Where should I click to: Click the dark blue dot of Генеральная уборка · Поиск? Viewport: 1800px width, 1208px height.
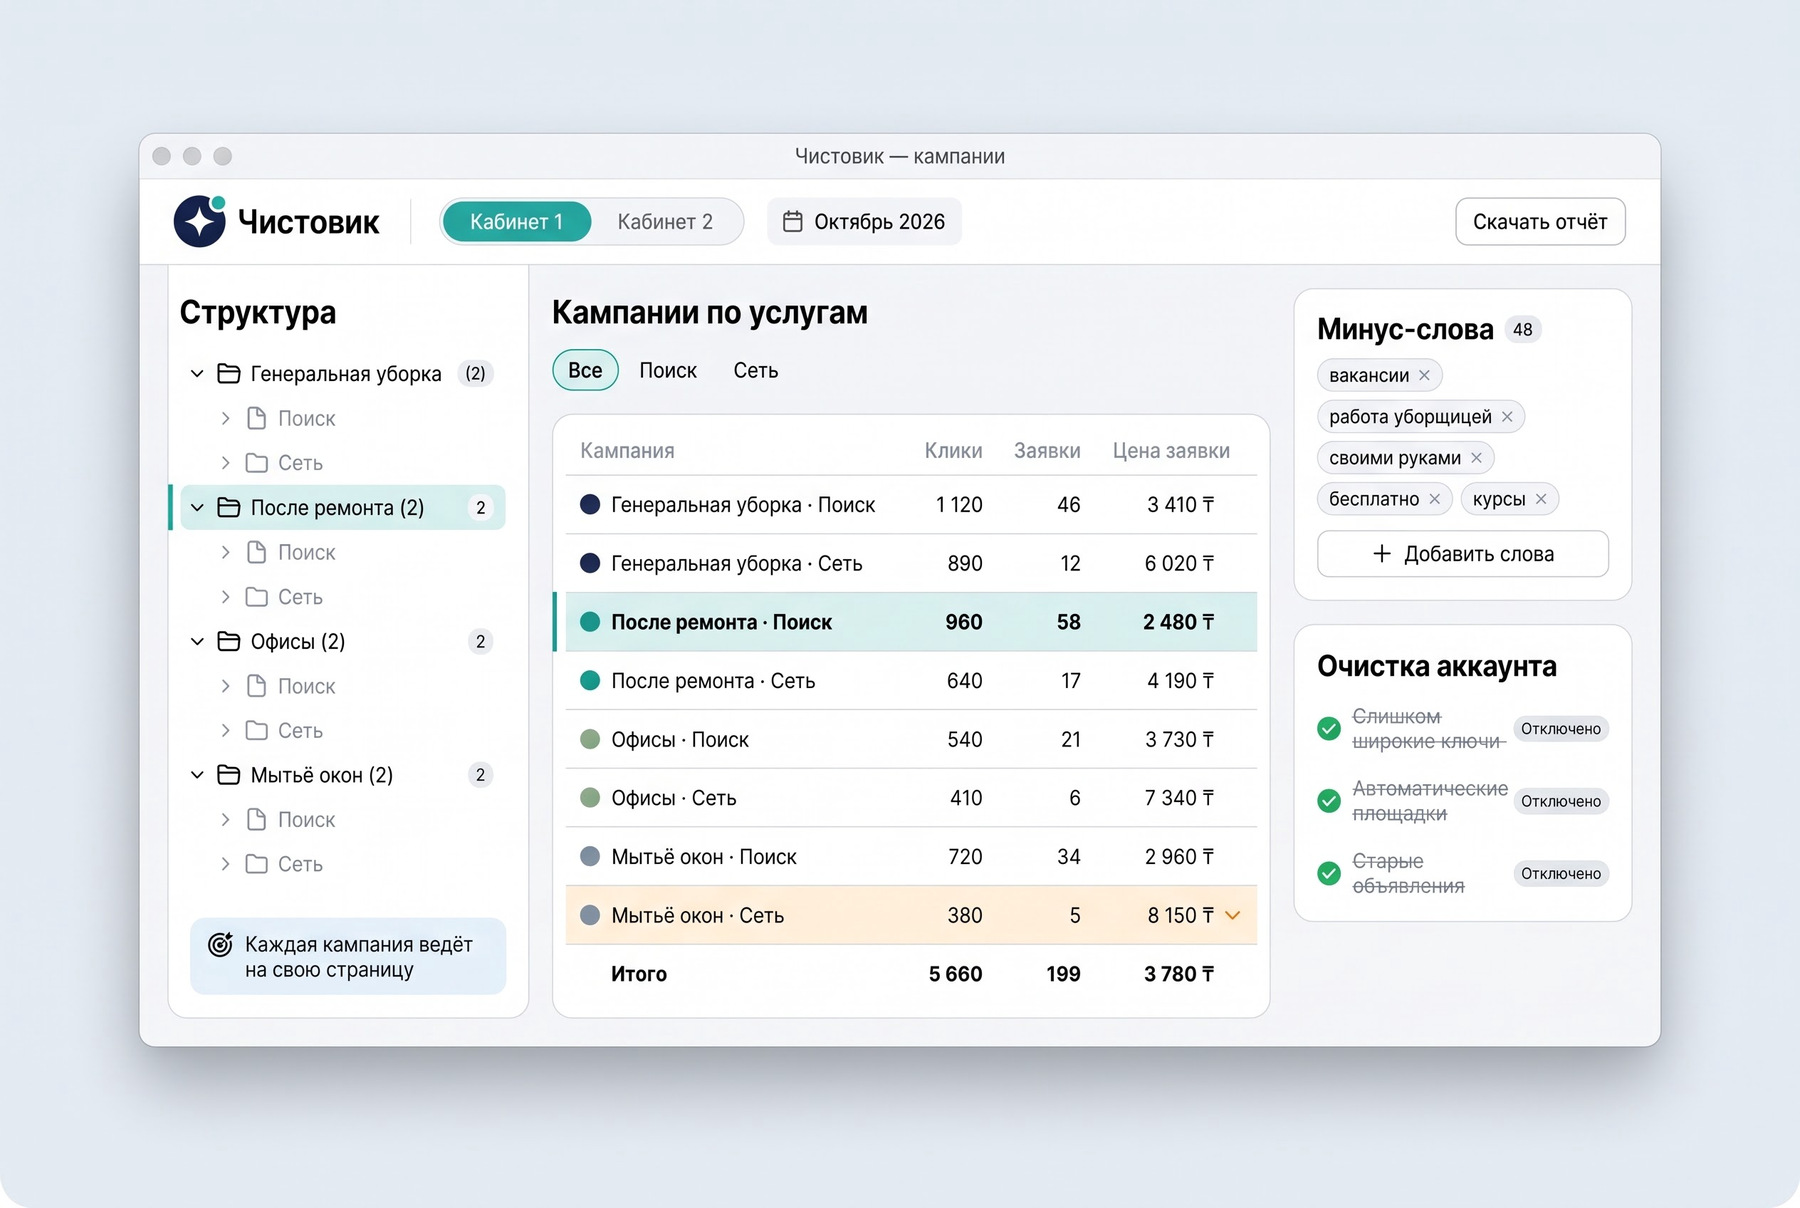[x=590, y=505]
